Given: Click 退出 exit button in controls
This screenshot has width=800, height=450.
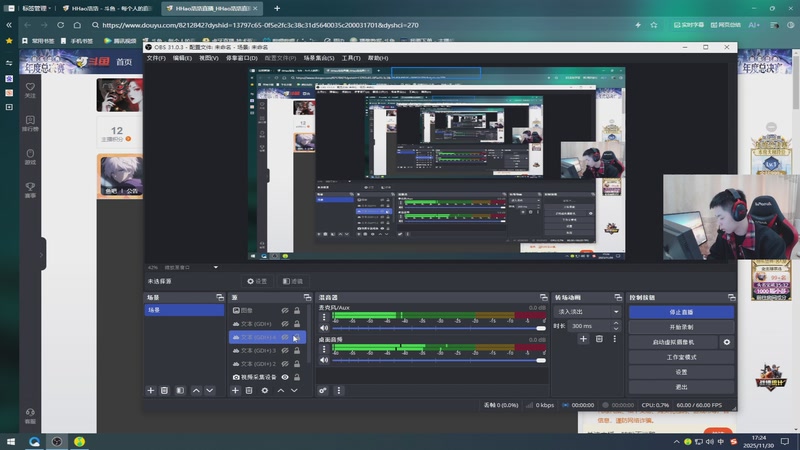Looking at the screenshot, I should 681,387.
